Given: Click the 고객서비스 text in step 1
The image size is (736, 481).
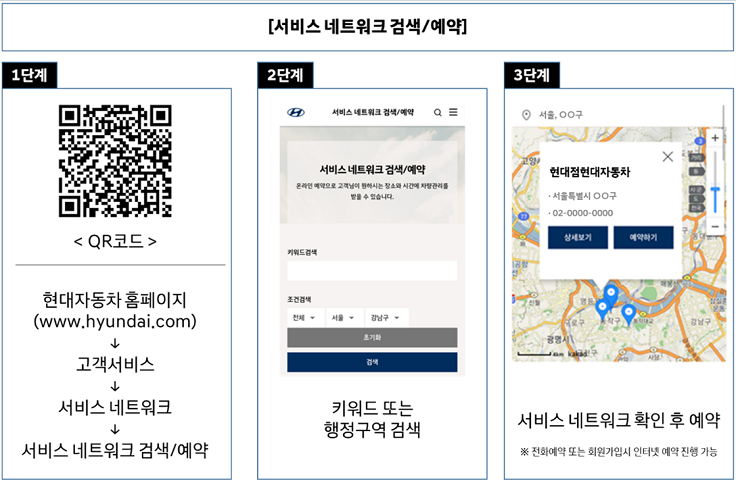Looking at the screenshot, I should 115,364.
